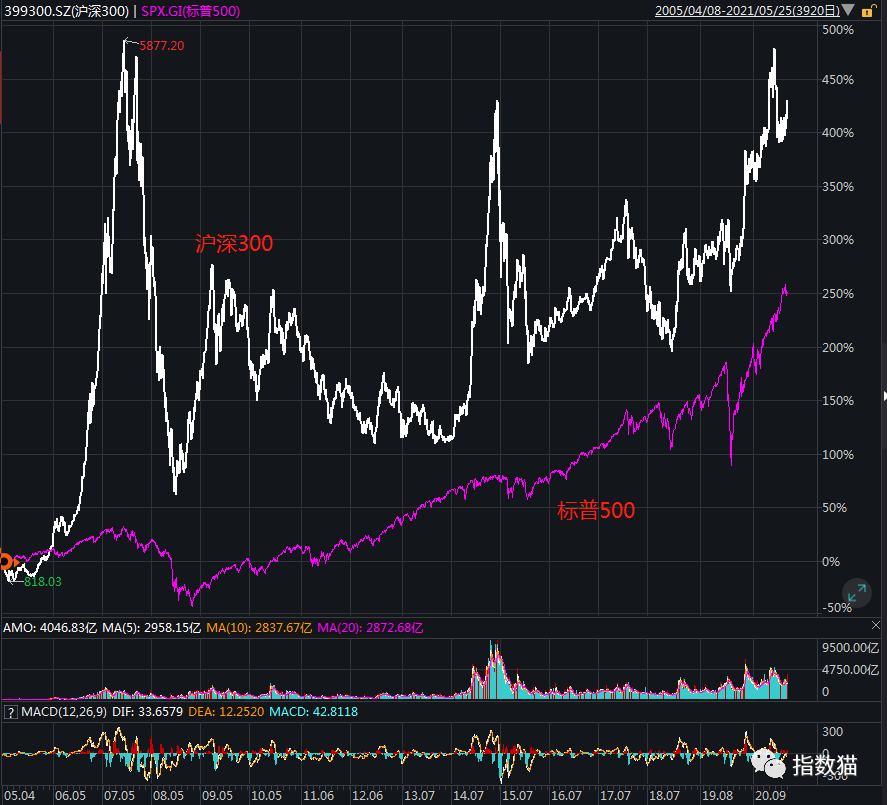Click the 5877.20 peak price label

pos(162,46)
